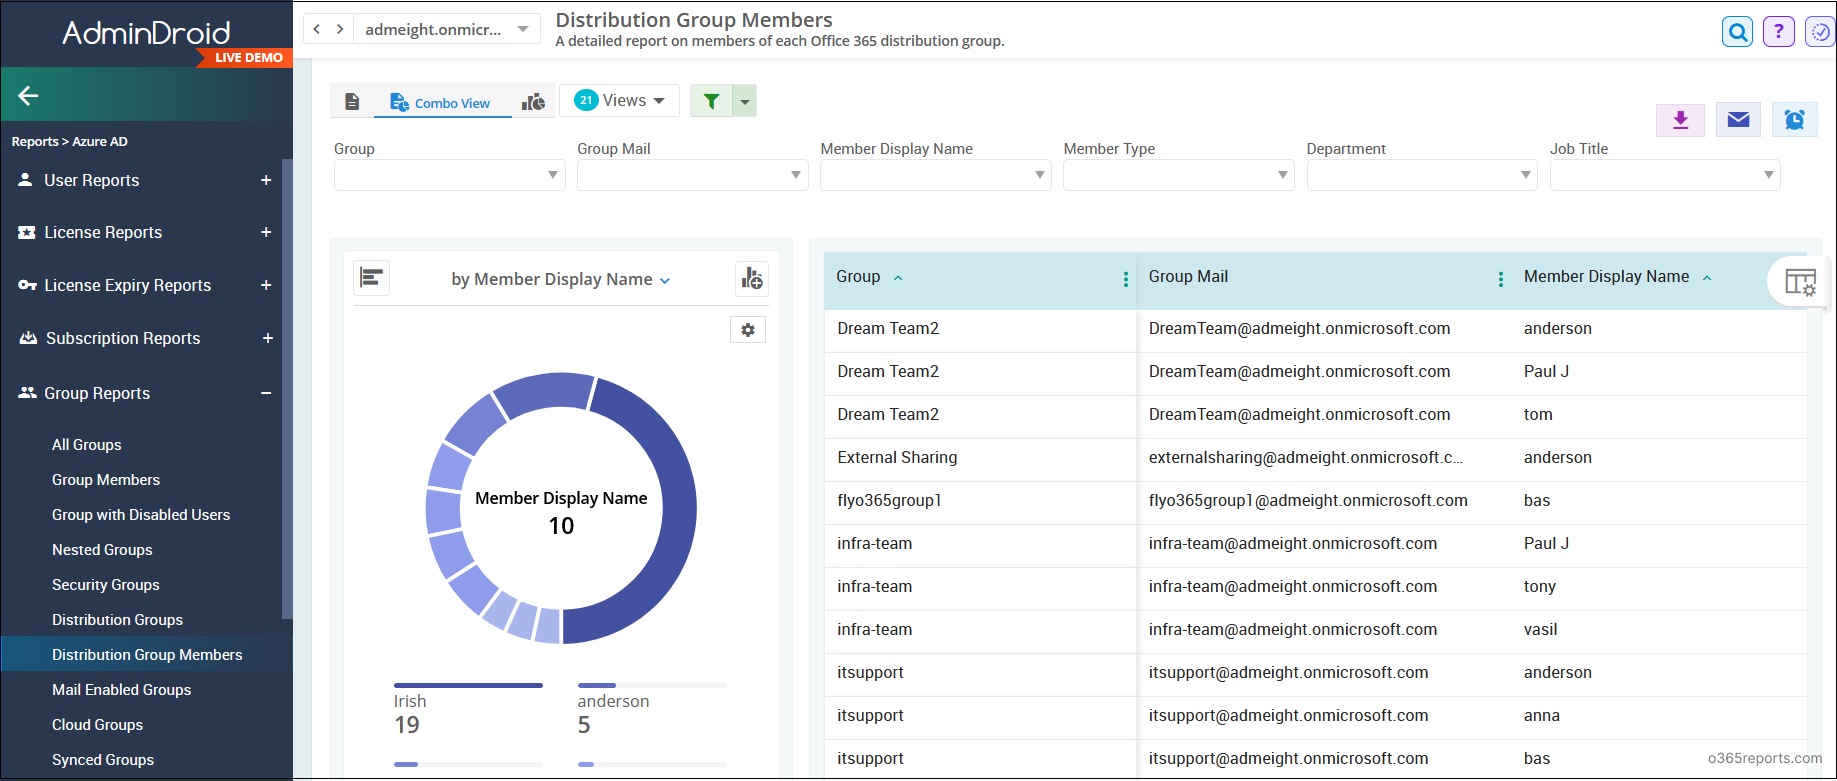The height and width of the screenshot is (781, 1837).
Task: Click the member name tom
Action: (1538, 415)
